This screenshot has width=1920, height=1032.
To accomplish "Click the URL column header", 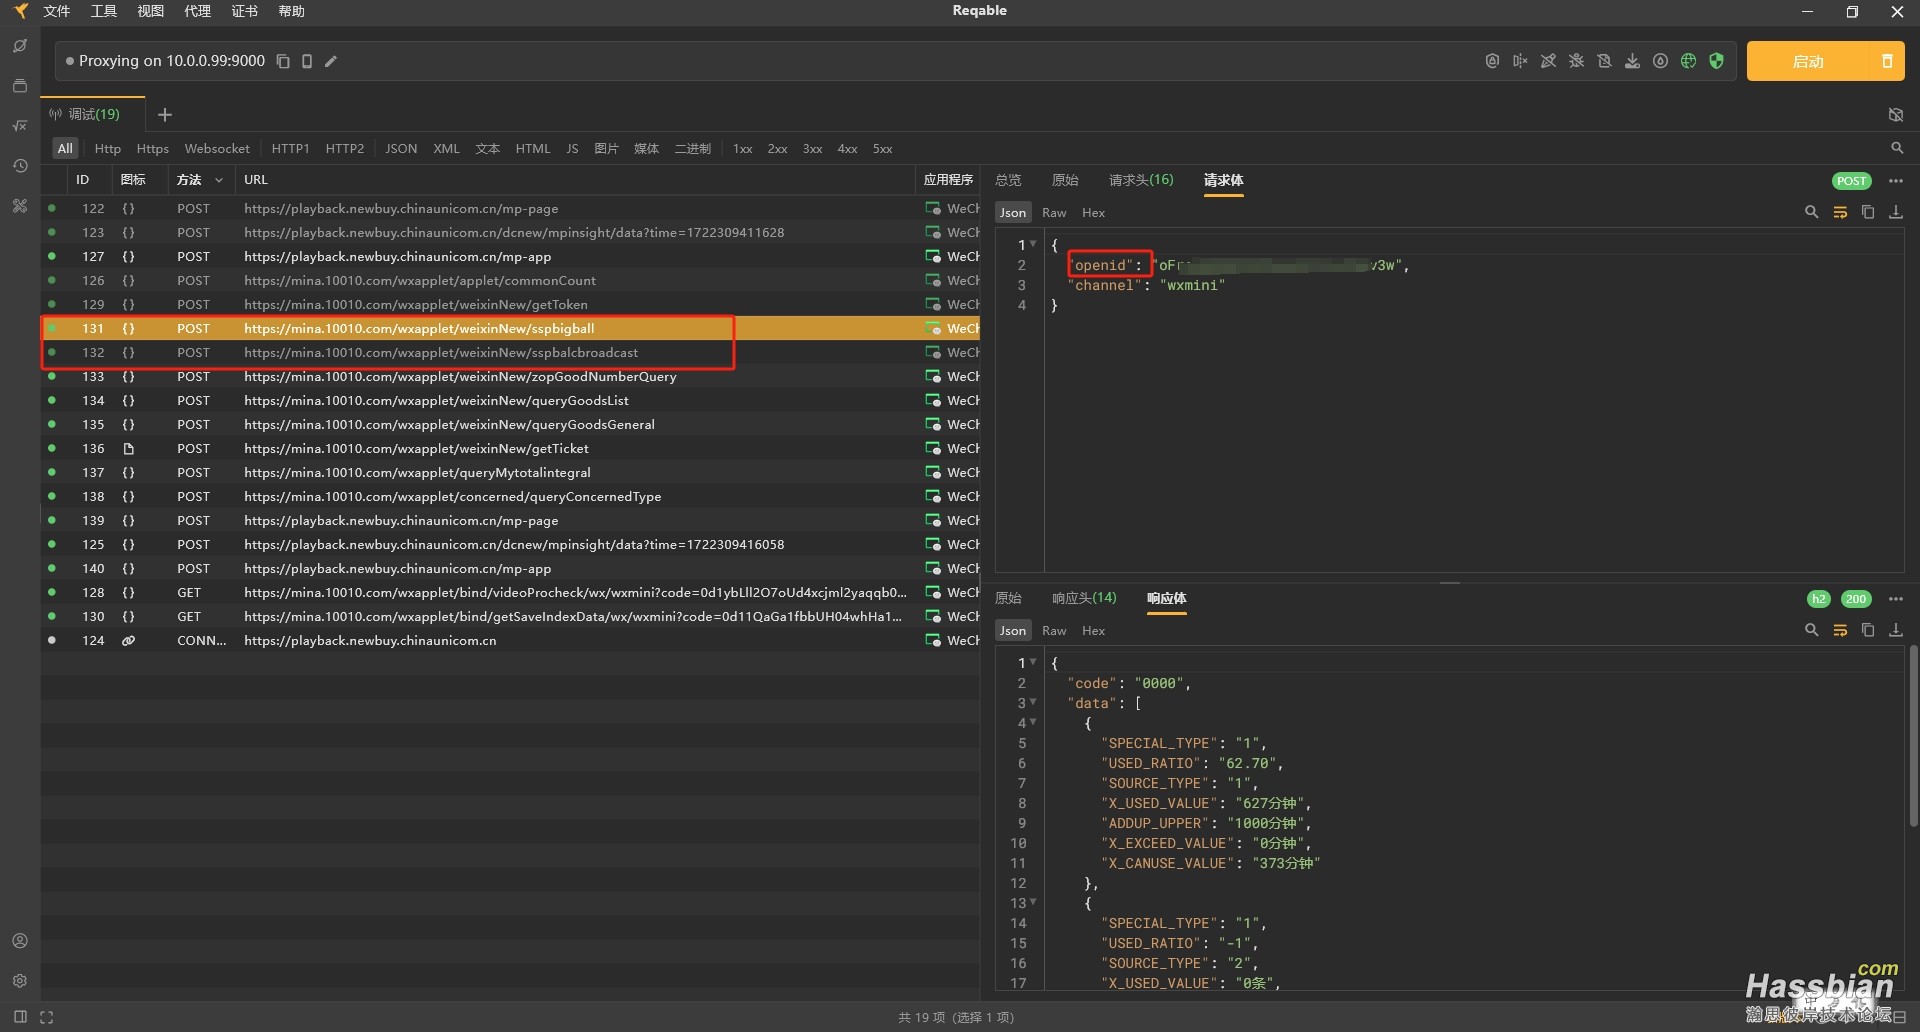I will pyautogui.click(x=256, y=180).
